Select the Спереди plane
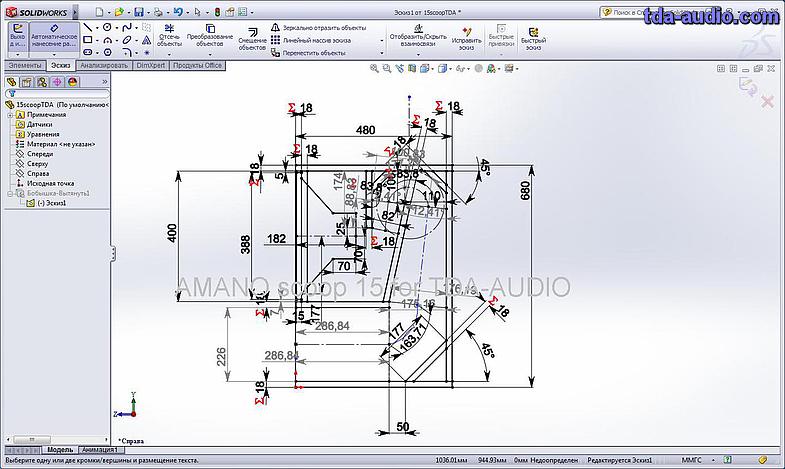This screenshot has width=785, height=469. (x=40, y=154)
